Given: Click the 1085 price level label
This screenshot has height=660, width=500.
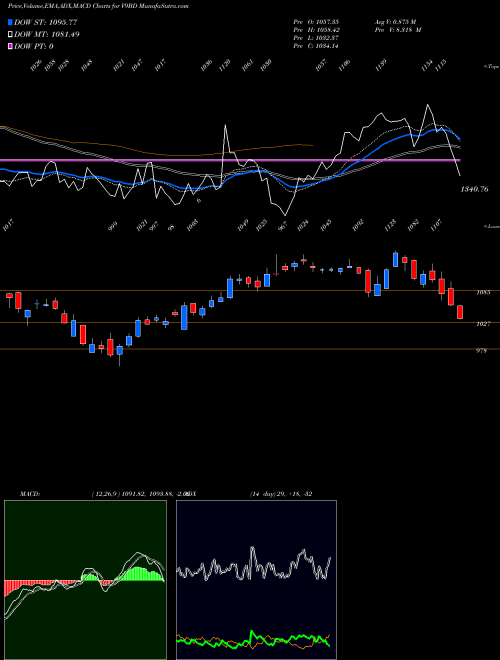Looking at the screenshot, I should pos(483,292).
